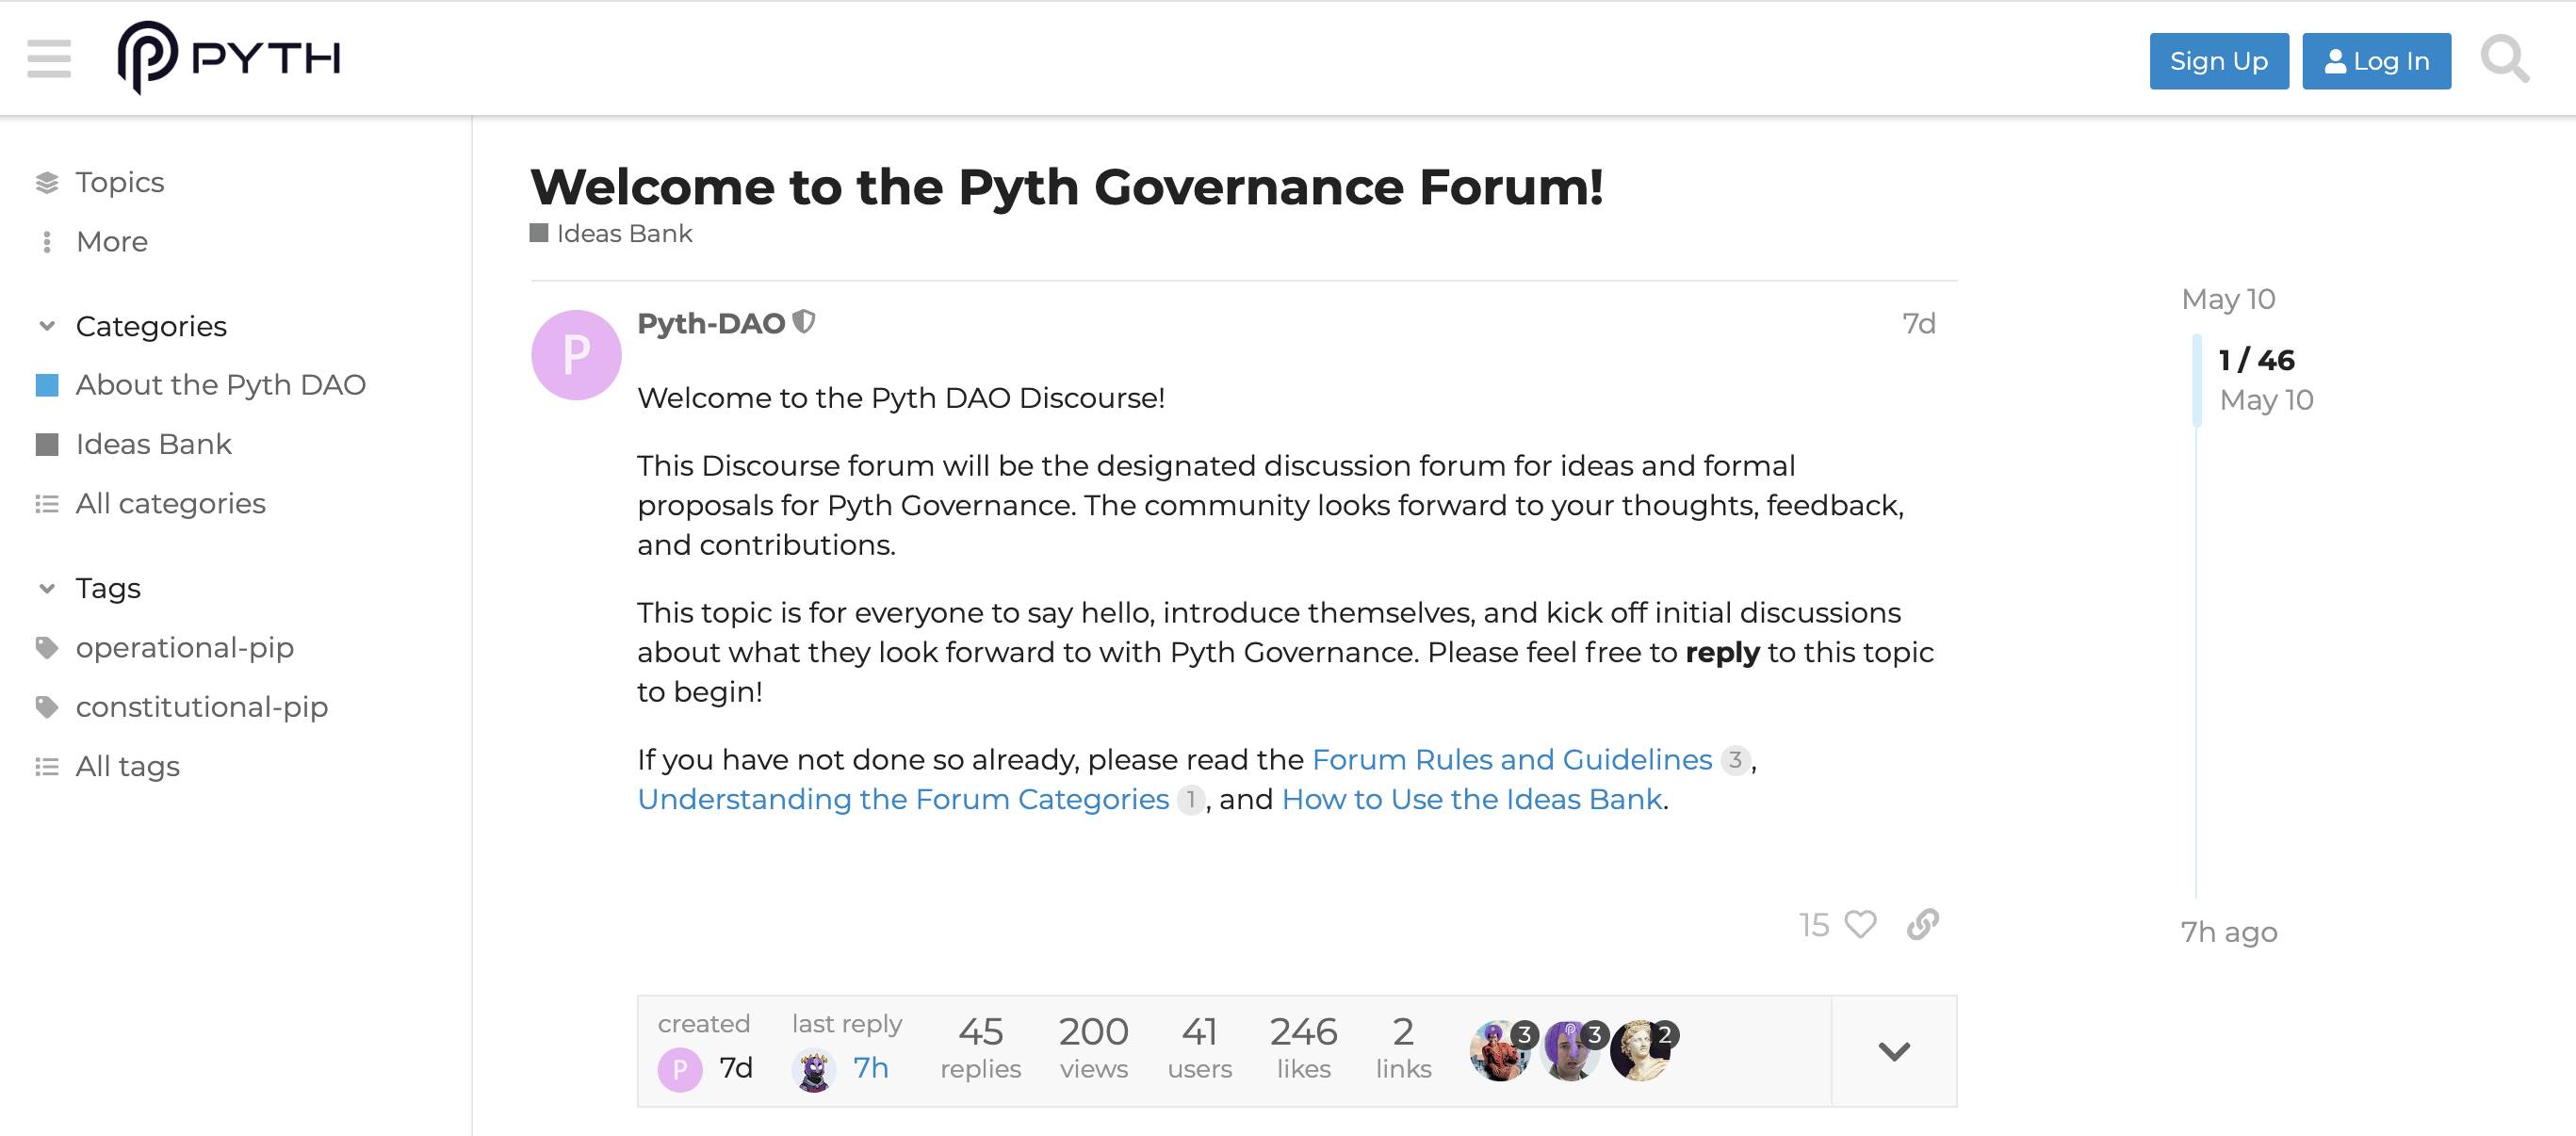Click the Pyth-DAO moderator shield icon
Viewport: 2576px width, 1136px height.
pyautogui.click(x=804, y=322)
